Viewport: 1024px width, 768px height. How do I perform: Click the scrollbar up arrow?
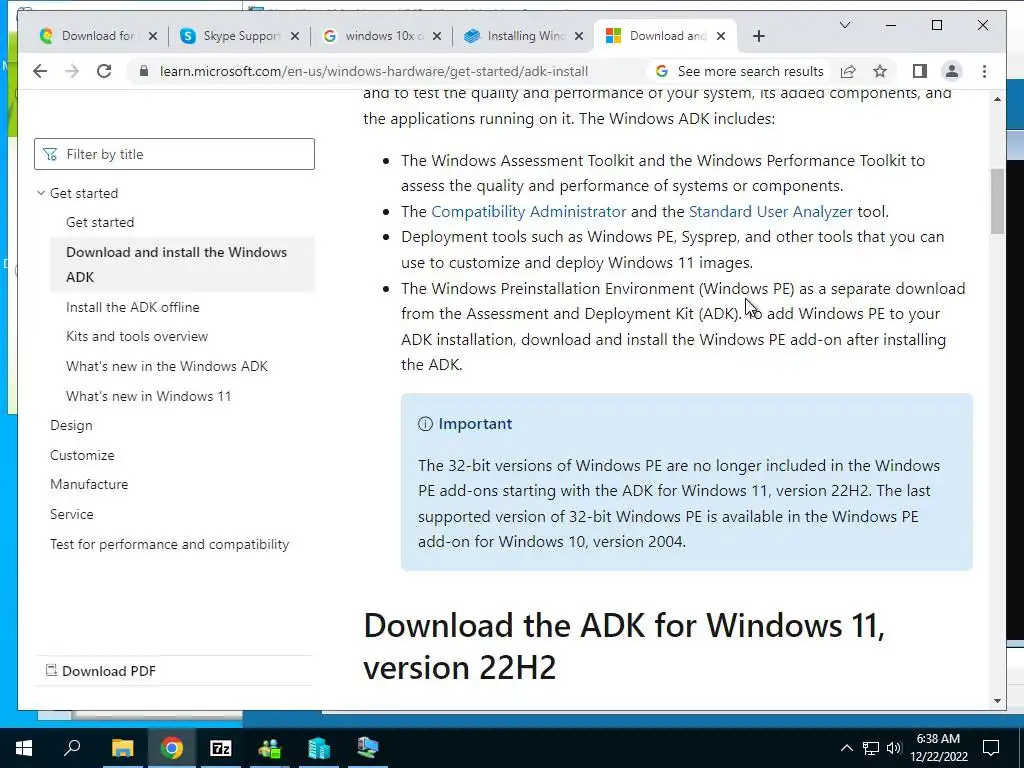(x=997, y=99)
